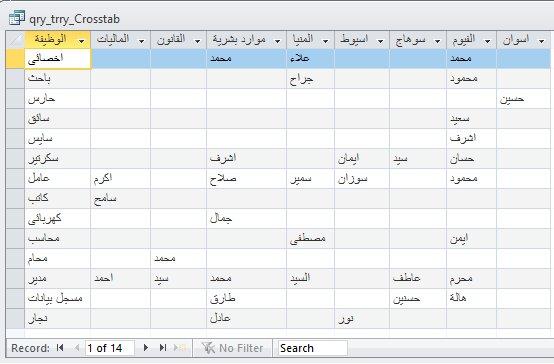Open the سوهاج column dropdown arrow
The width and height of the screenshot is (554, 364).
tap(438, 41)
